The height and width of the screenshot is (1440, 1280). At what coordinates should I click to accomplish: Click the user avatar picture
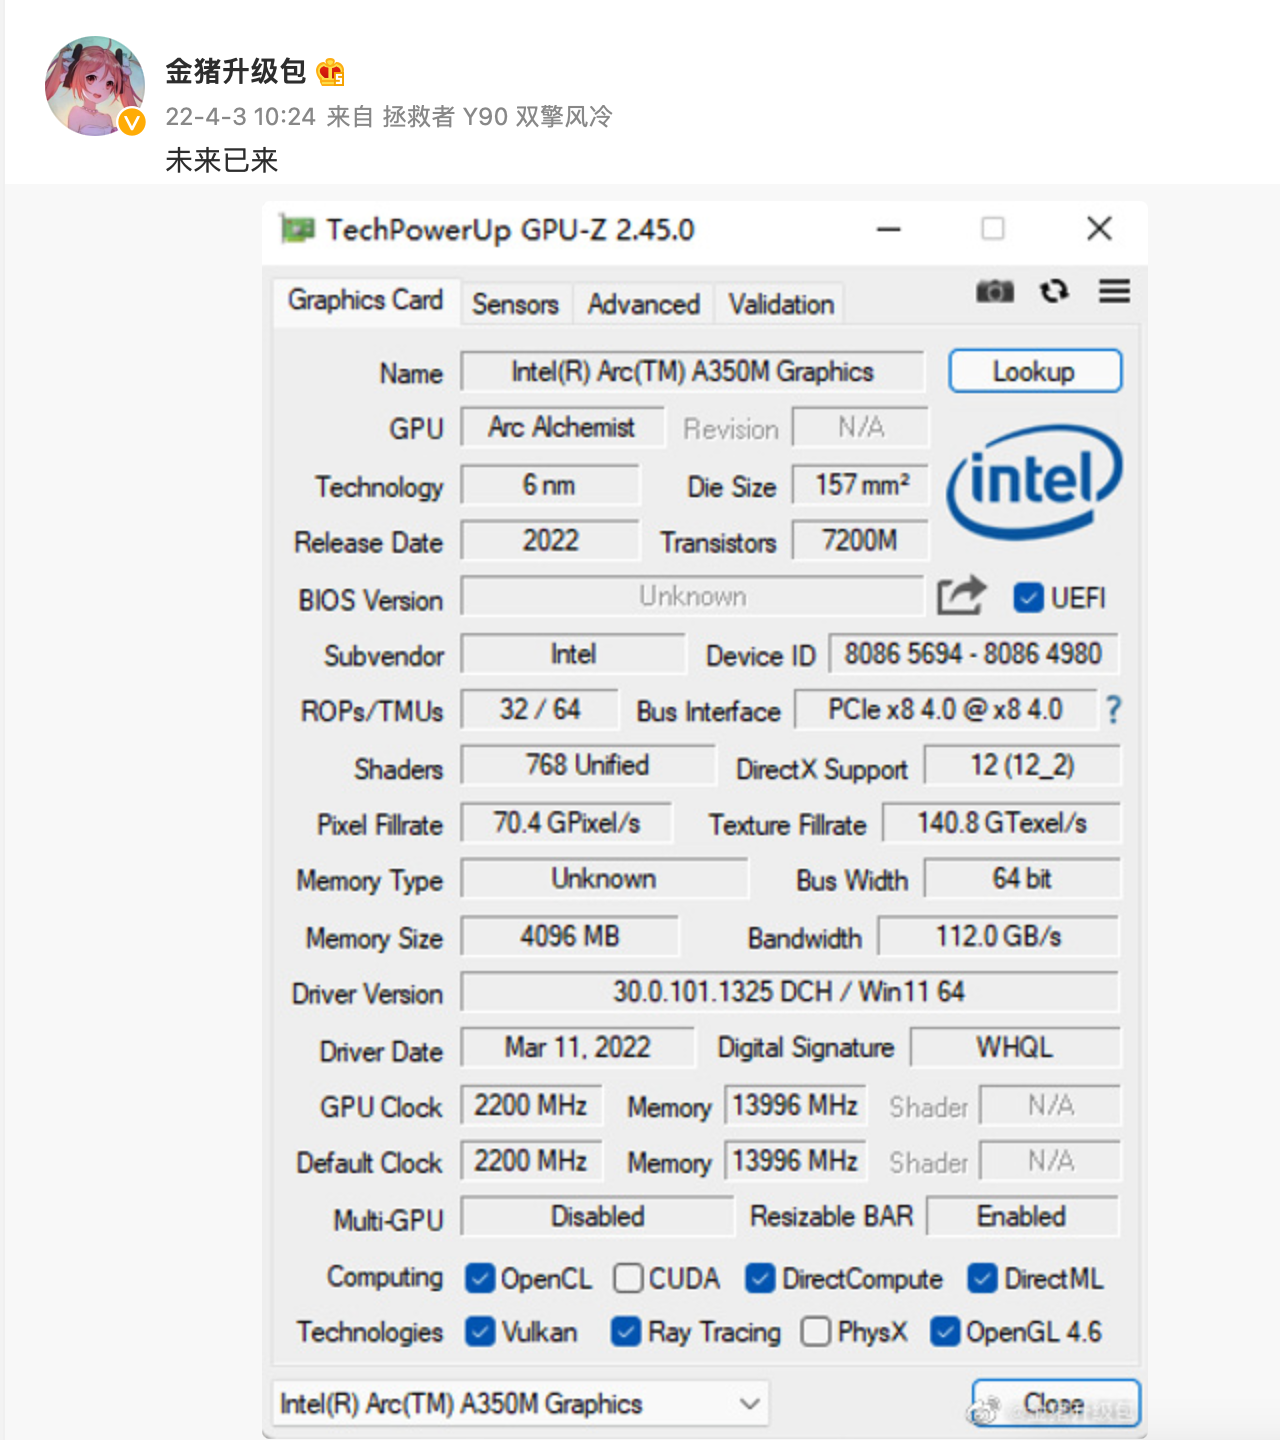click(x=95, y=87)
